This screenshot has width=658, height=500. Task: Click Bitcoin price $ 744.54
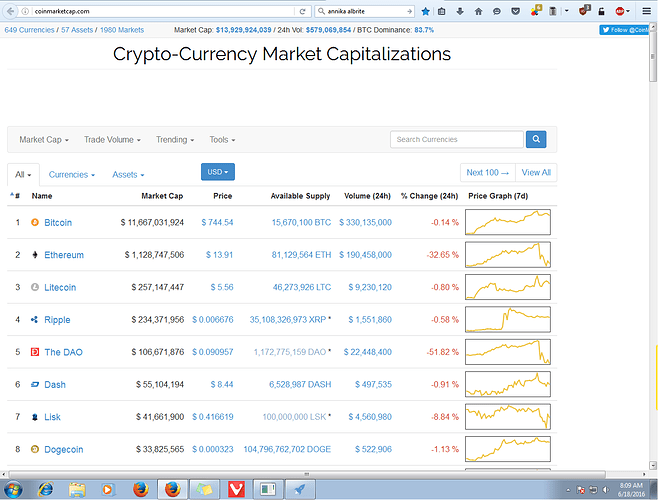point(217,222)
